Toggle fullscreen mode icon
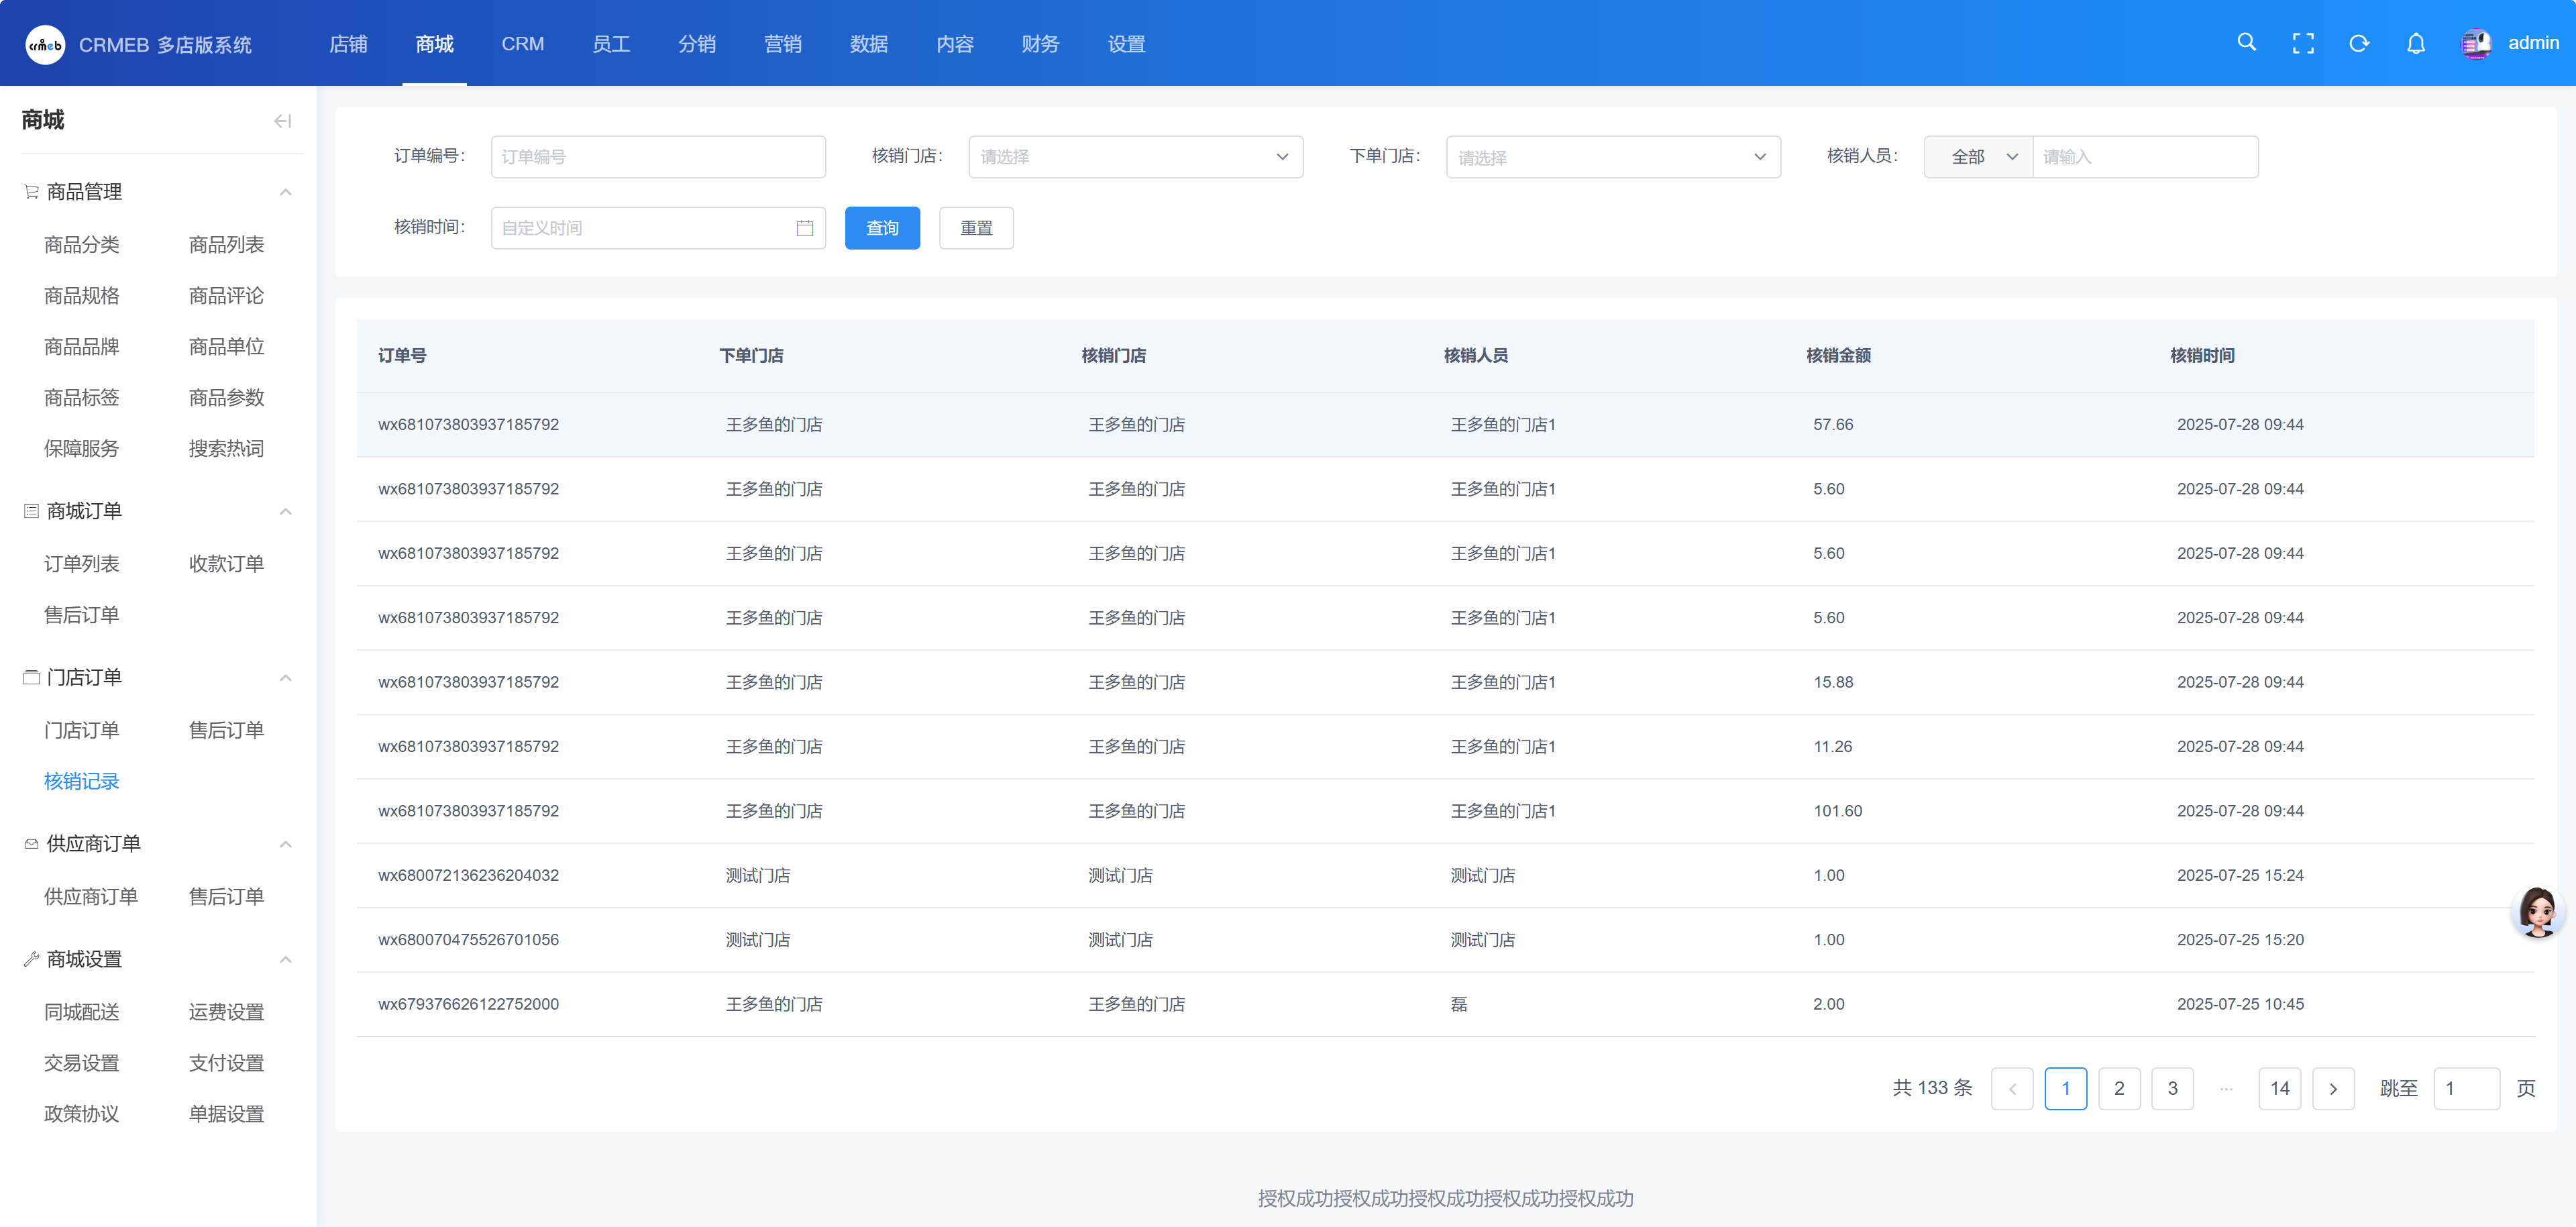2576x1227 pixels. (x=2303, y=43)
